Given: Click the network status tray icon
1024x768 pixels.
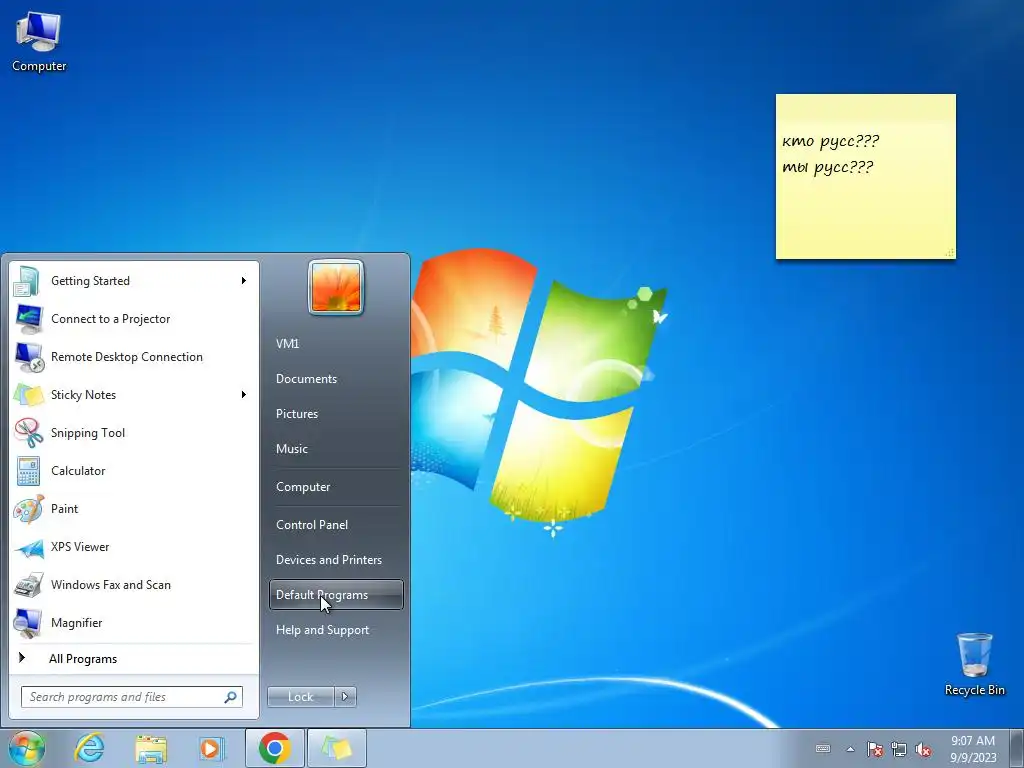Looking at the screenshot, I should pos(899,749).
